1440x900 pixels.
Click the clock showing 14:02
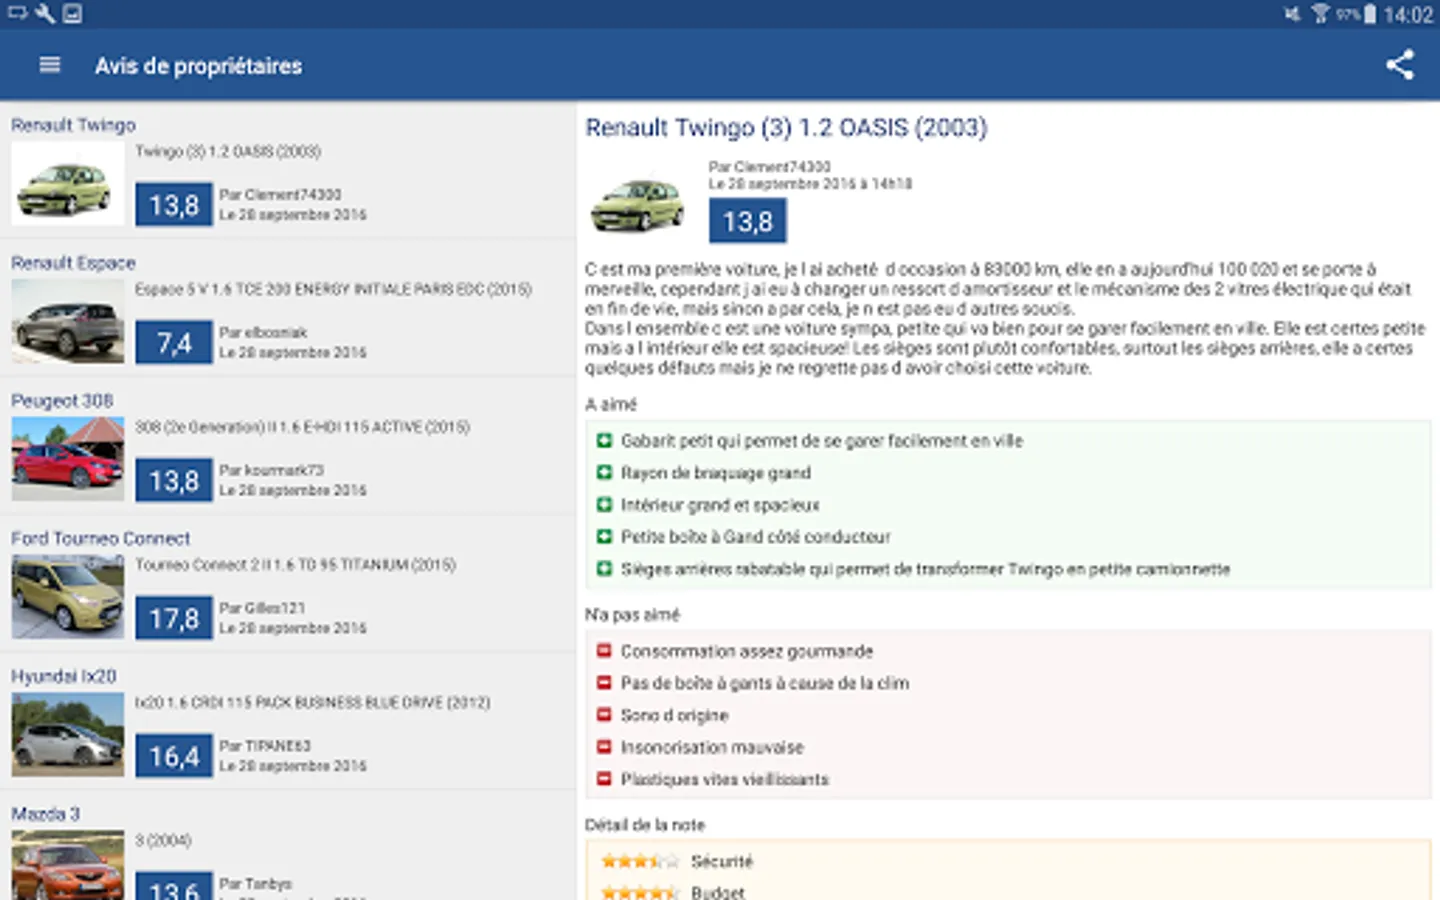point(1408,15)
